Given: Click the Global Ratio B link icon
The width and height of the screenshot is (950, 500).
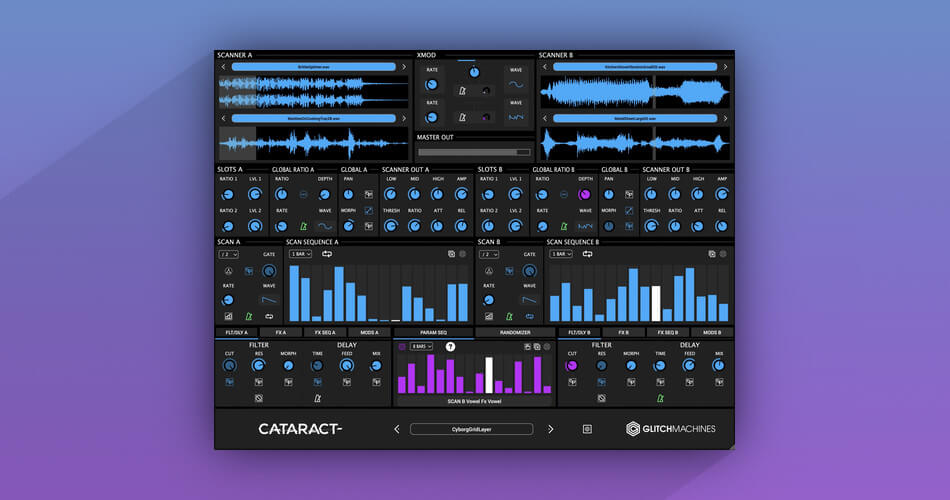Looking at the screenshot, I should (x=564, y=195).
